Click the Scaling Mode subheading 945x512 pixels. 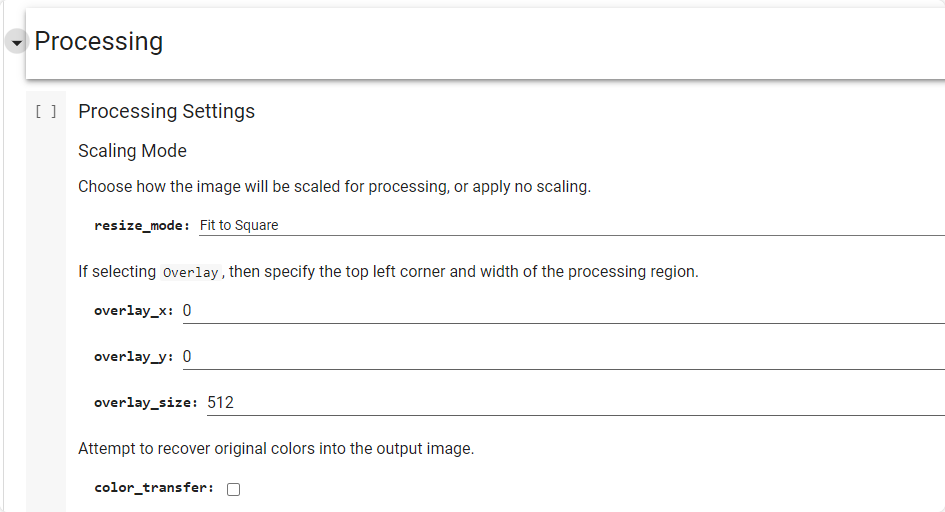click(x=132, y=151)
